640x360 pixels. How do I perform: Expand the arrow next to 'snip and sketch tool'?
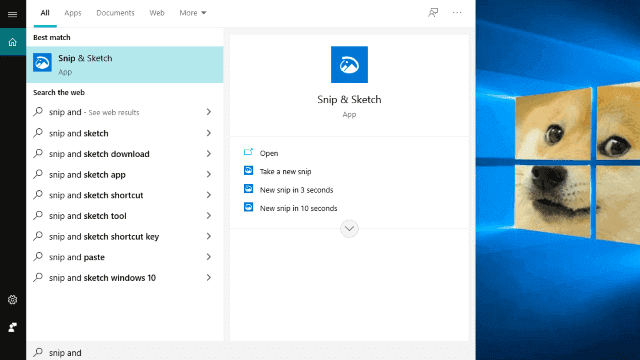point(209,216)
